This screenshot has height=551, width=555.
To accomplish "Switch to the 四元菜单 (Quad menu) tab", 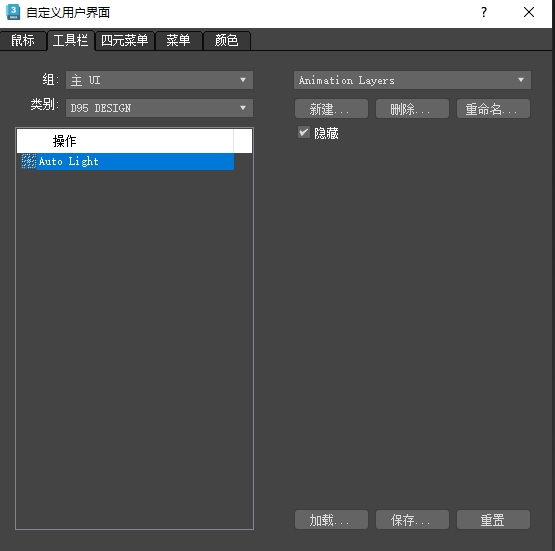I will click(x=125, y=40).
